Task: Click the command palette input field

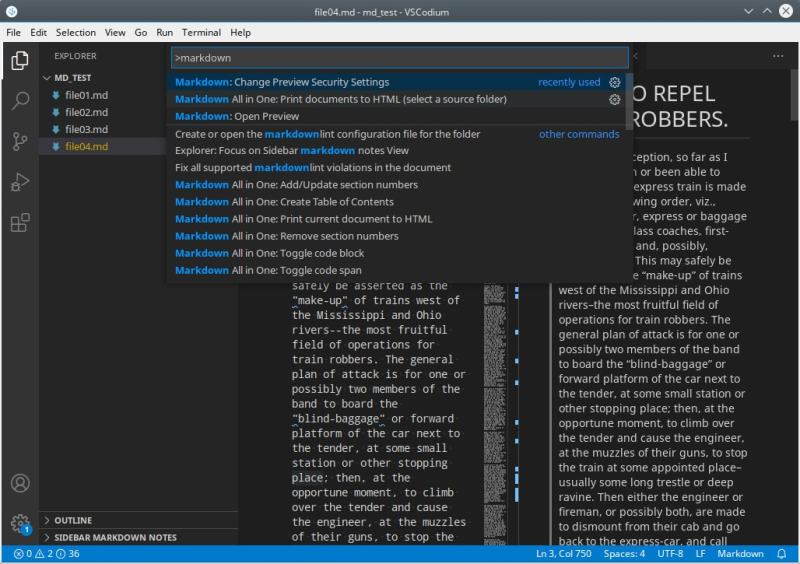Action: pyautogui.click(x=398, y=58)
